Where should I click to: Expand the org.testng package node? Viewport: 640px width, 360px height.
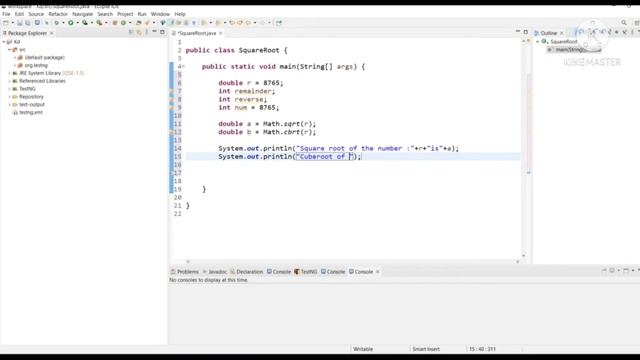click(15, 65)
